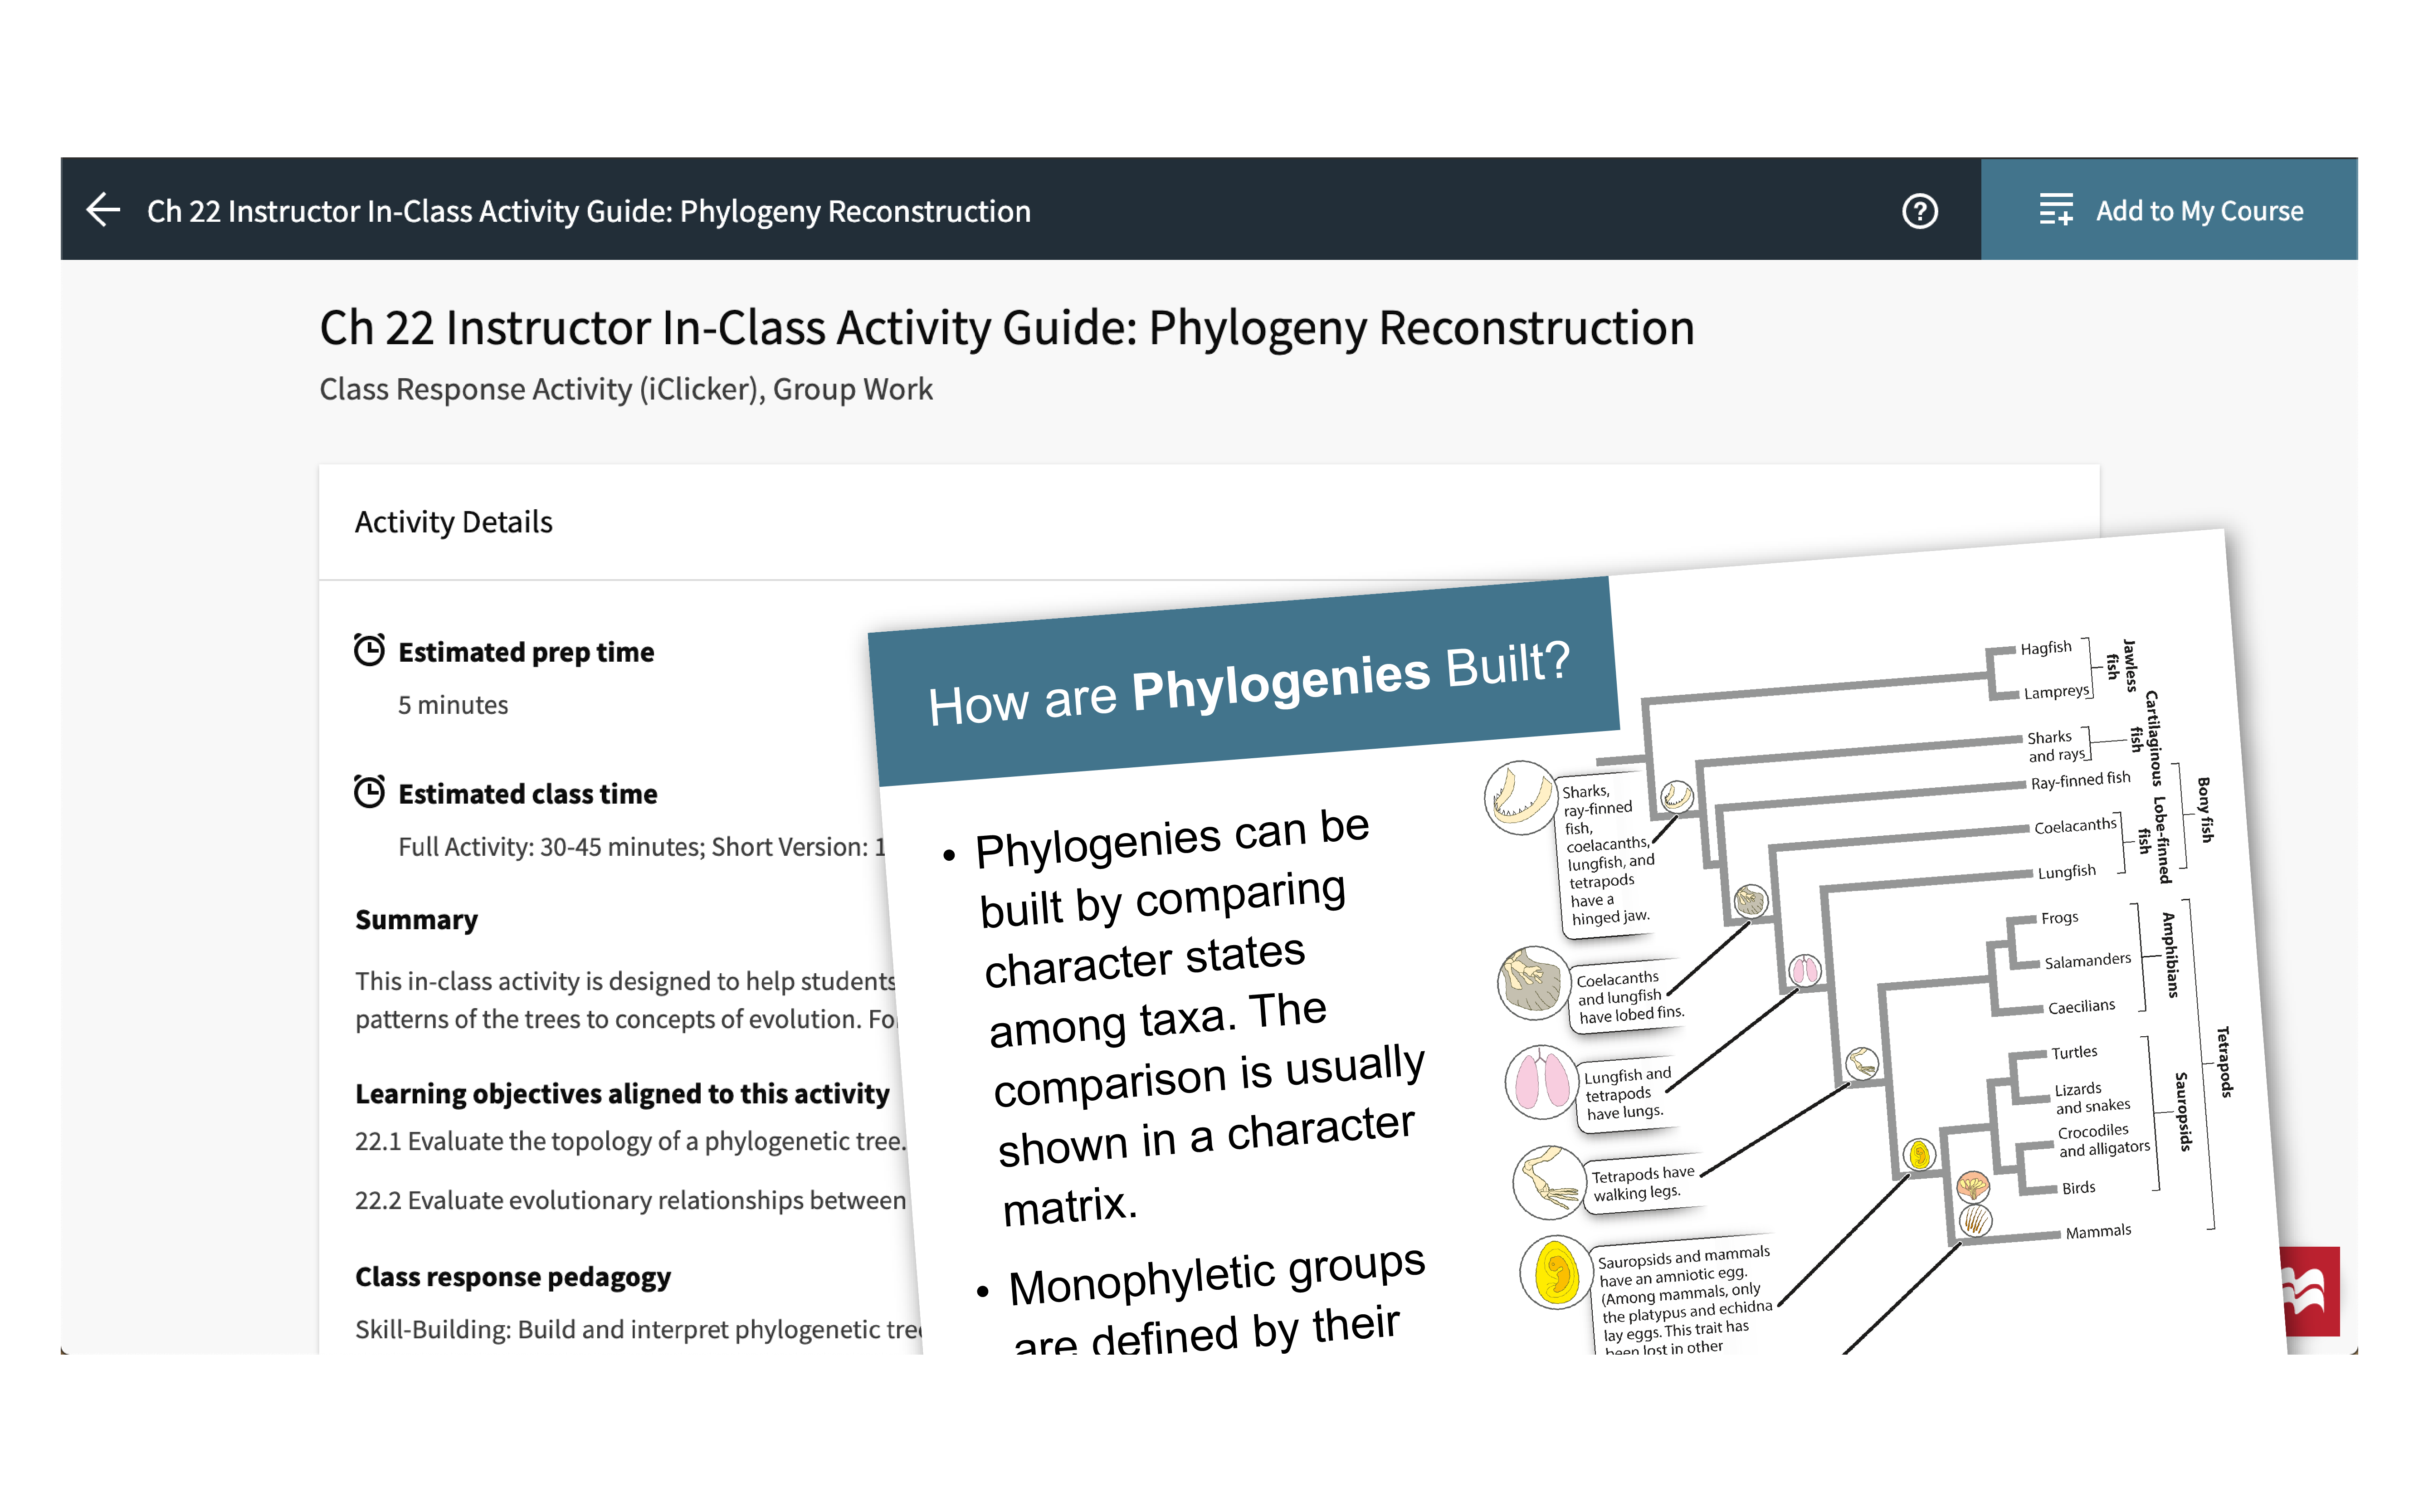
Task: Click 'Estimated class time' label
Action: 528,794
